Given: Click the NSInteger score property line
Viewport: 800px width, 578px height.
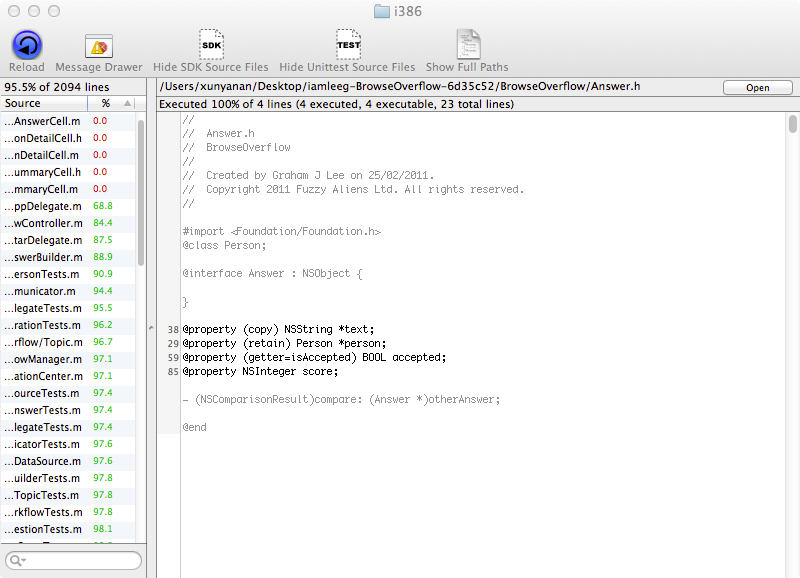Looking at the screenshot, I should (x=260, y=371).
